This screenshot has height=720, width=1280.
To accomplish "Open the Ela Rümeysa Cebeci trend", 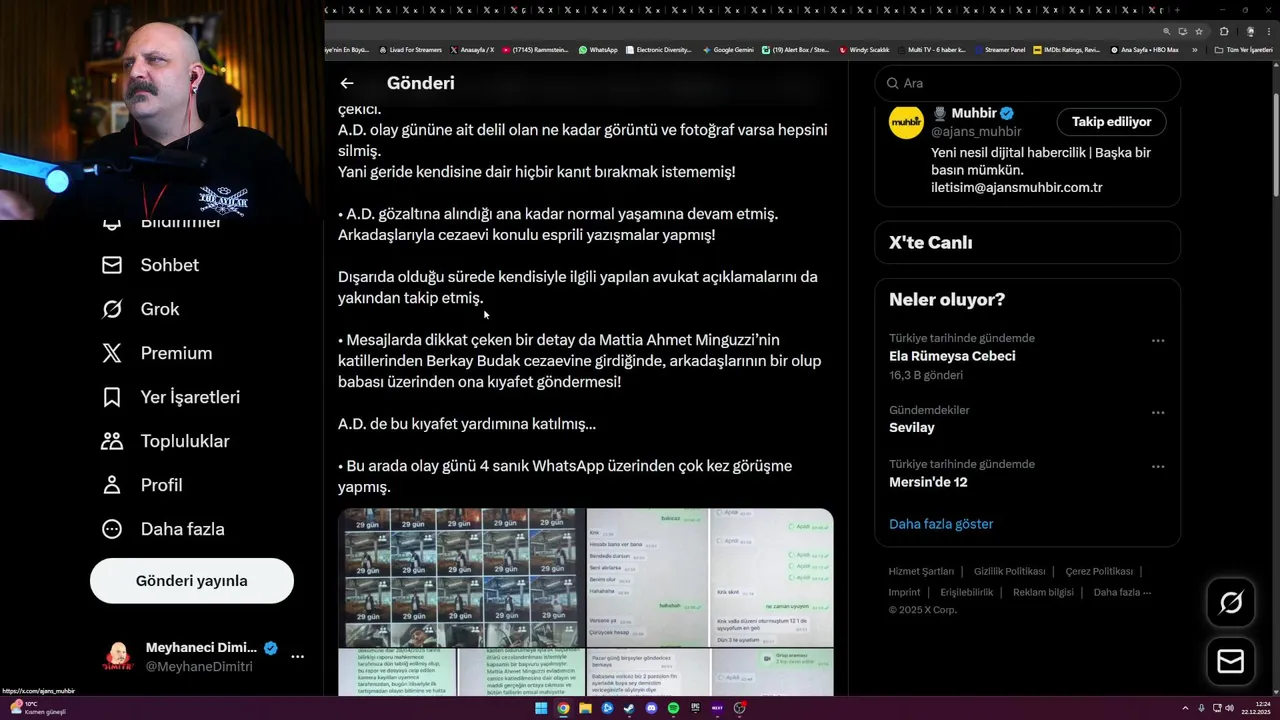I will (x=952, y=356).
